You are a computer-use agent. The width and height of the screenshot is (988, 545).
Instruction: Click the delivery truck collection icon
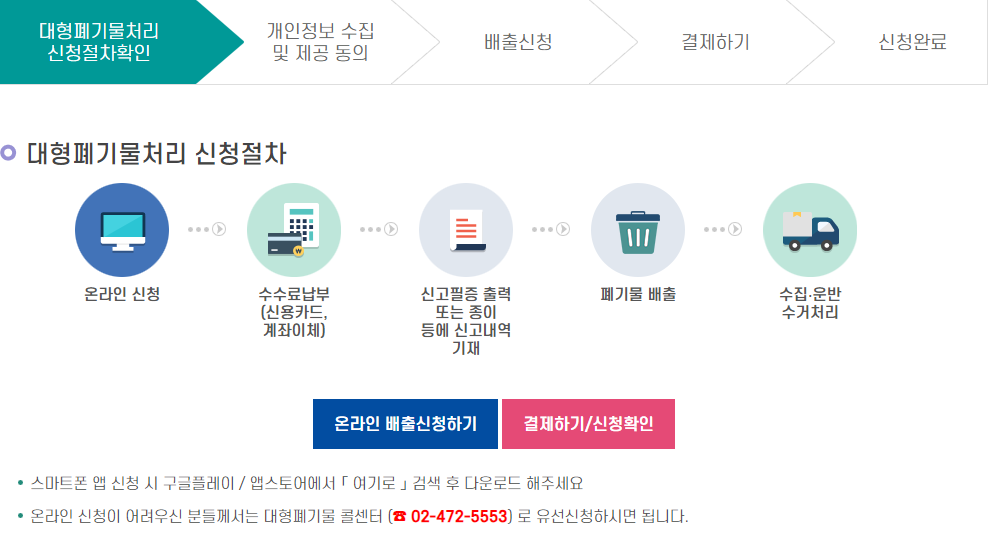[810, 230]
